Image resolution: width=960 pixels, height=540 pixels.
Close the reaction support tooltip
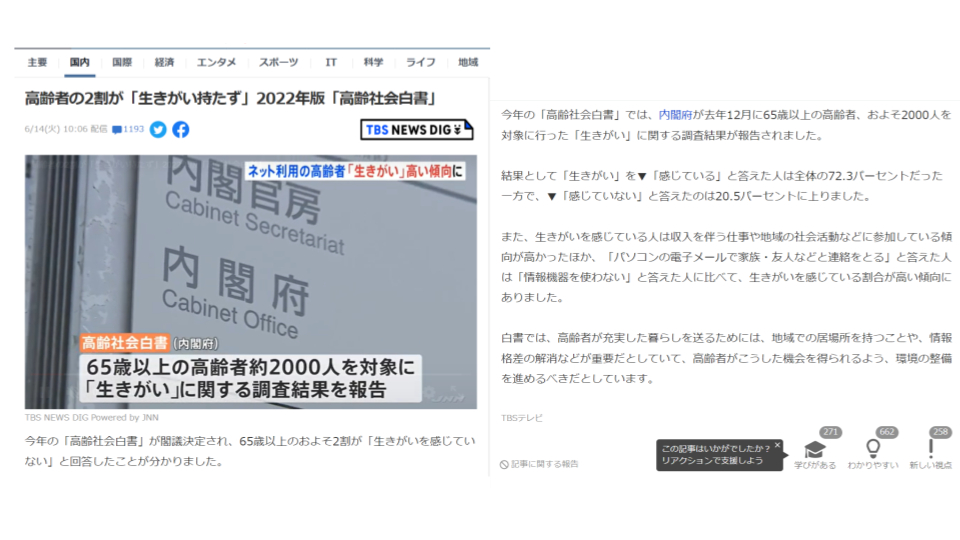(777, 445)
